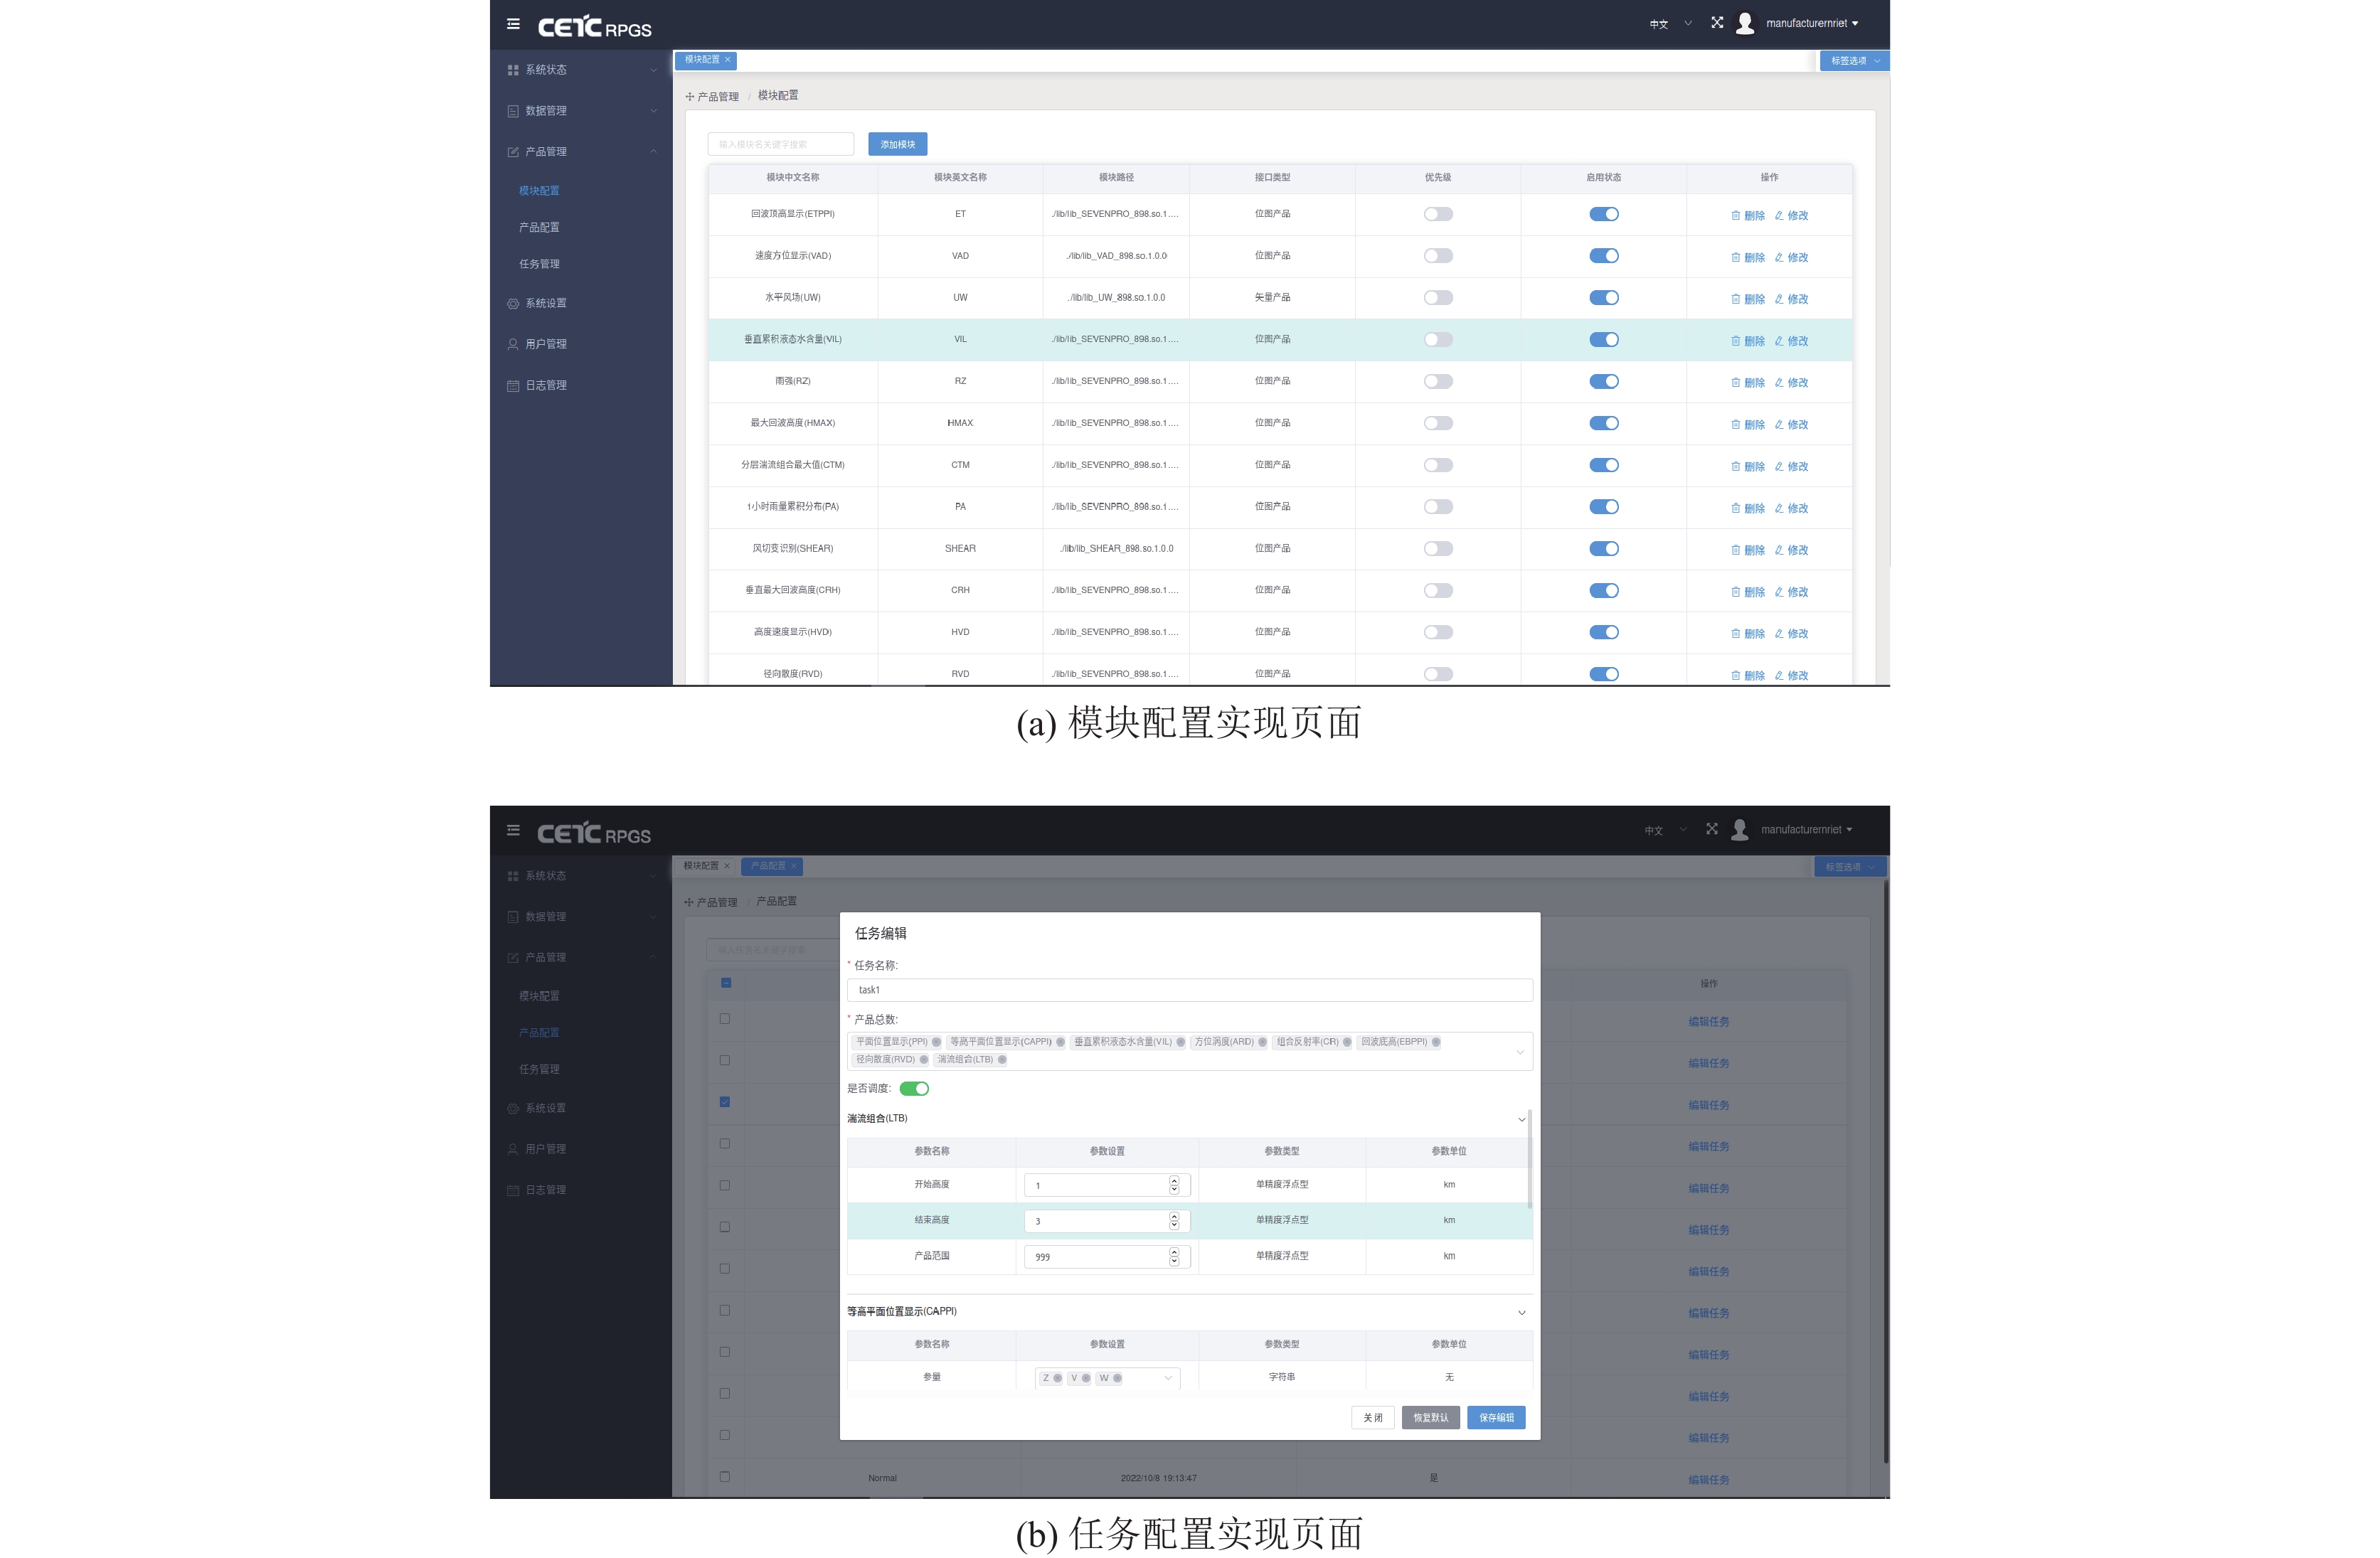
Task: Open 任务管理 from the 模块配置 page sidebar
Action: tap(539, 265)
